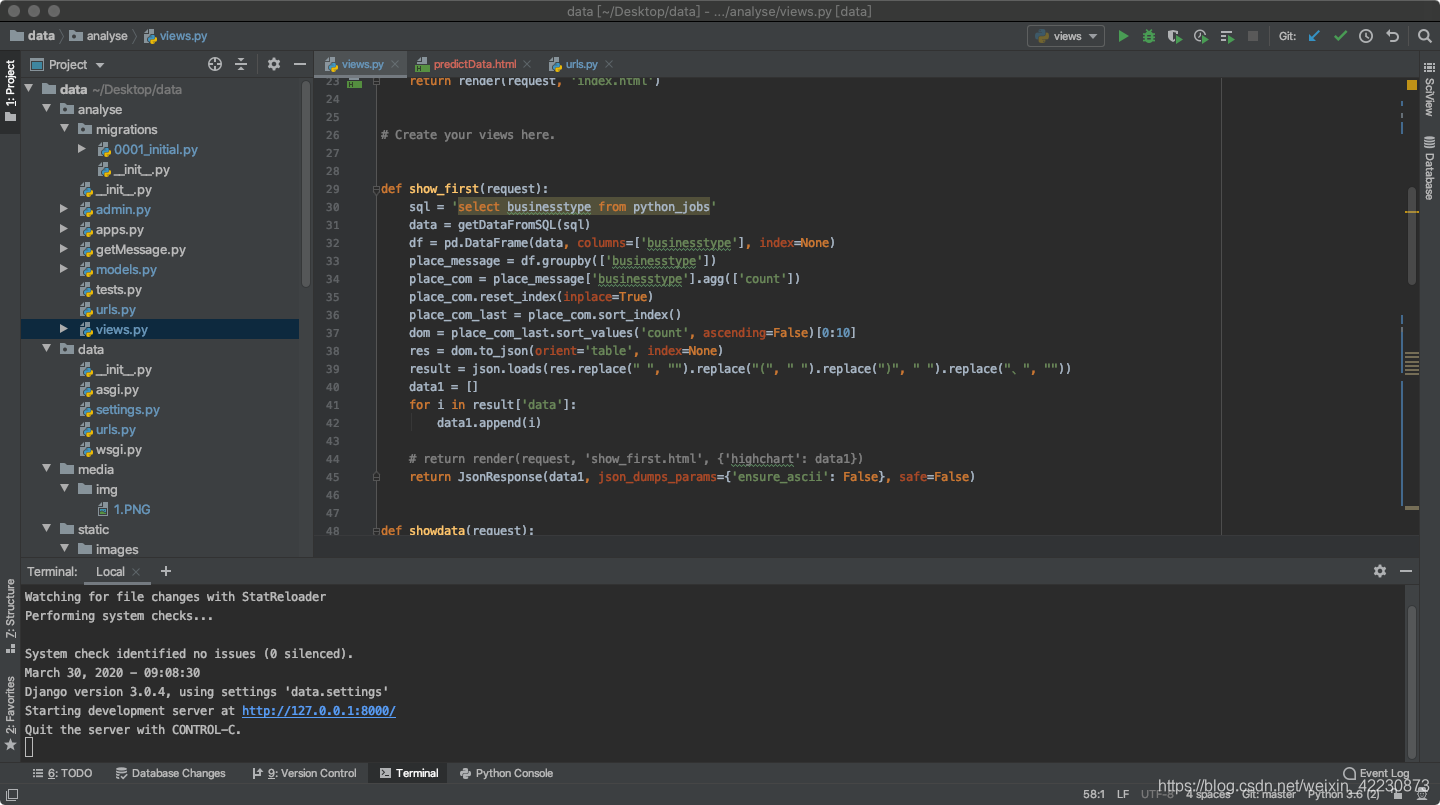Commit changes with Git green checkmark
This screenshot has height=805, width=1440.
[1340, 36]
